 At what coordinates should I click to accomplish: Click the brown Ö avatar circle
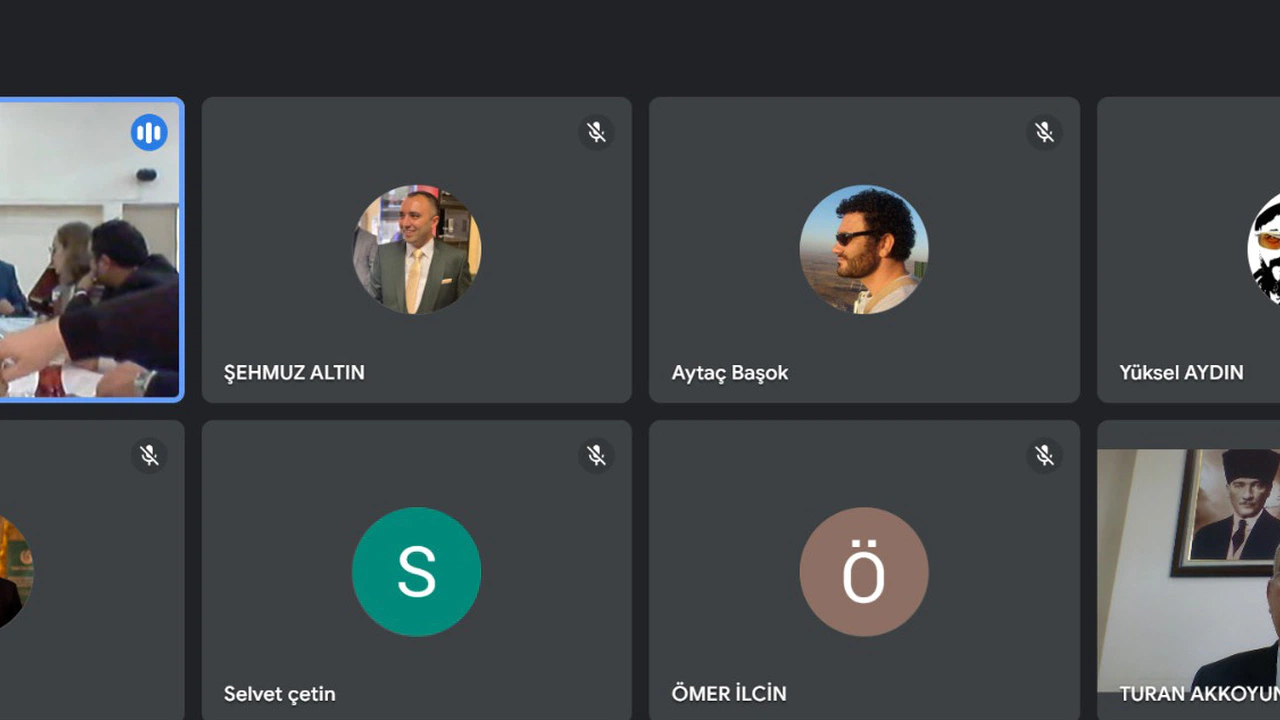coord(864,572)
